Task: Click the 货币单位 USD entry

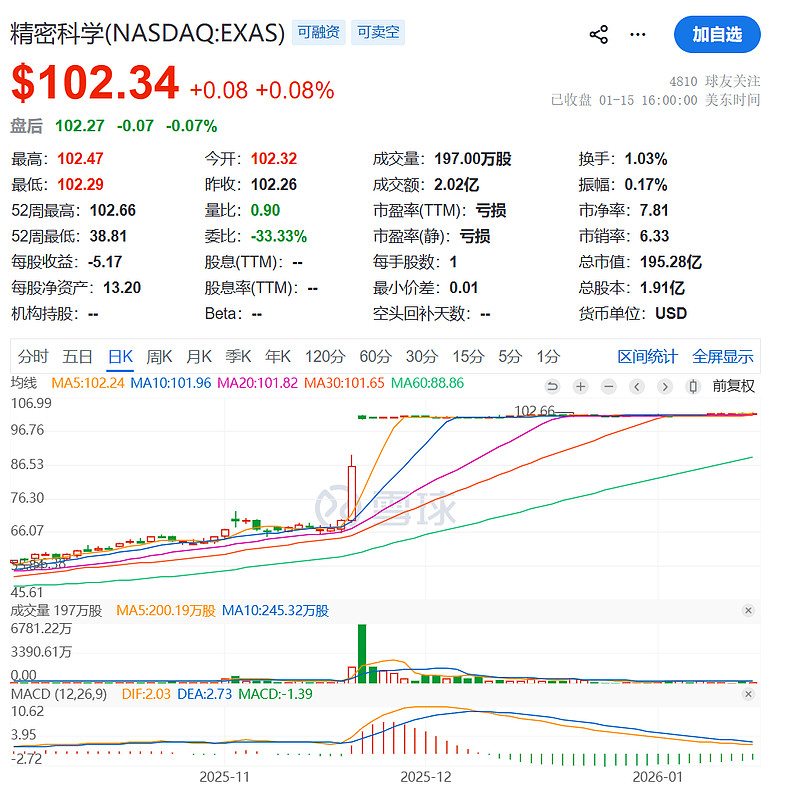Action: [633, 313]
